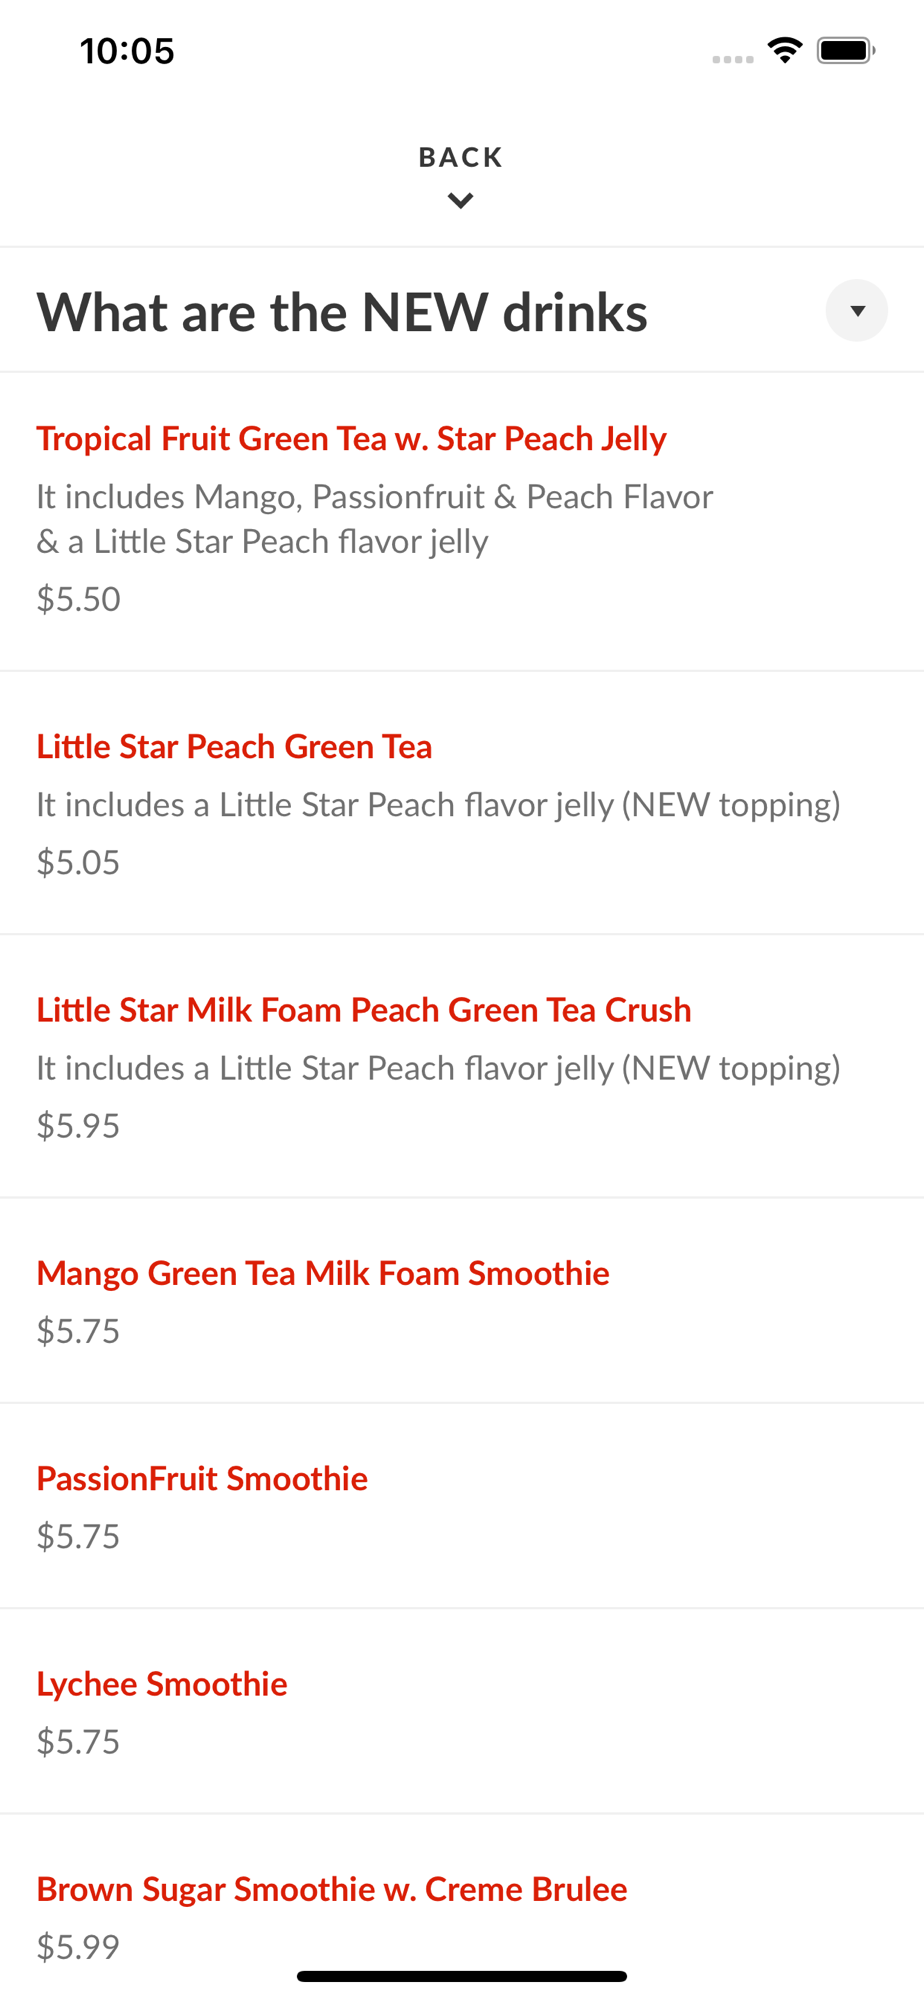Choose the Lychee Smoothie item
The image size is (924, 2000).
click(x=162, y=1684)
